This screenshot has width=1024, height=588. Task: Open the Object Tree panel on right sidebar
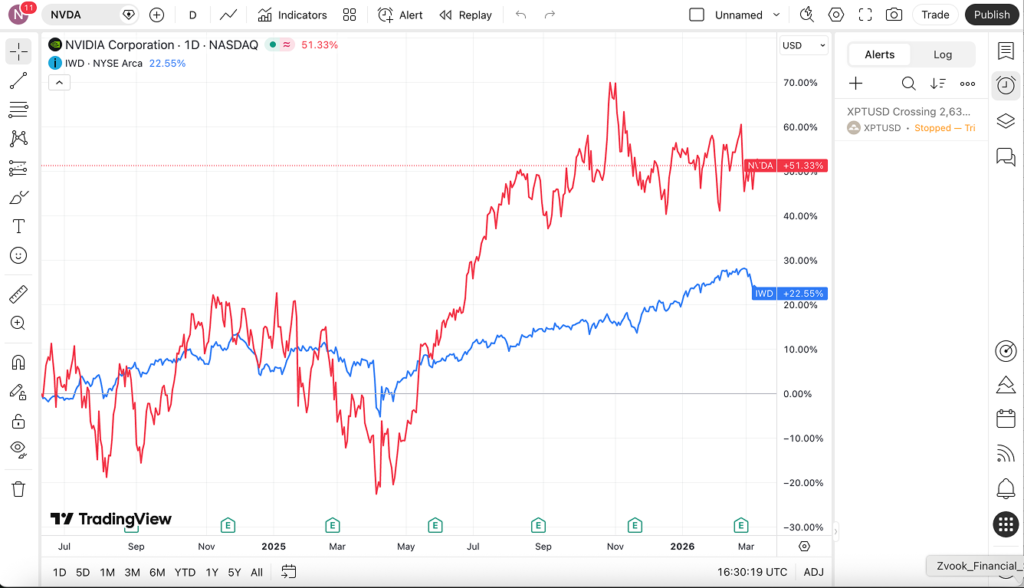pos(1006,121)
